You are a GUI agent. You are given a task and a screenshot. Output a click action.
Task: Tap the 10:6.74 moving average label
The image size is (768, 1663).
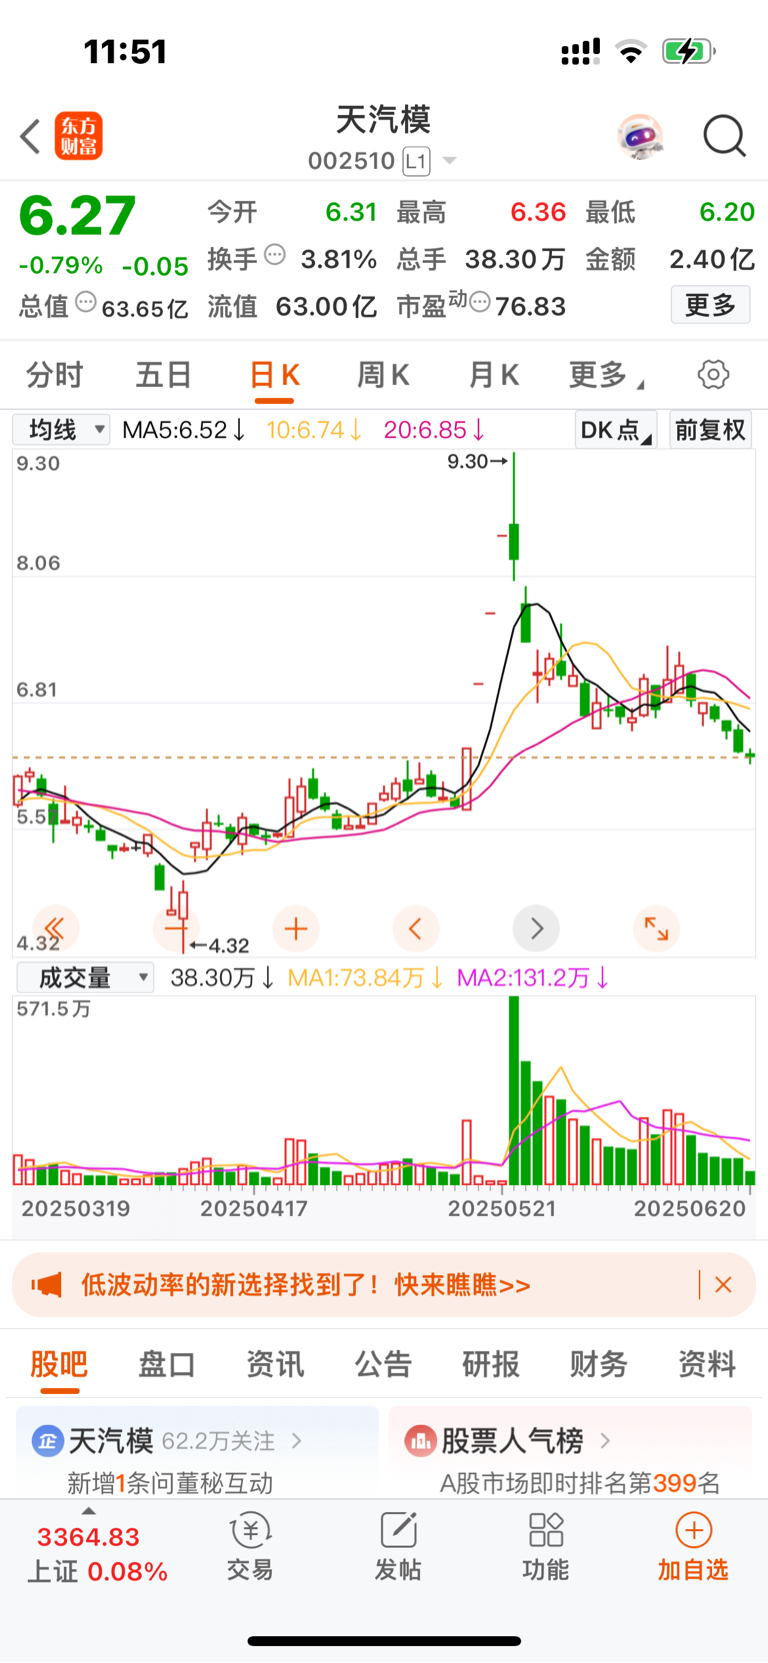(x=314, y=430)
